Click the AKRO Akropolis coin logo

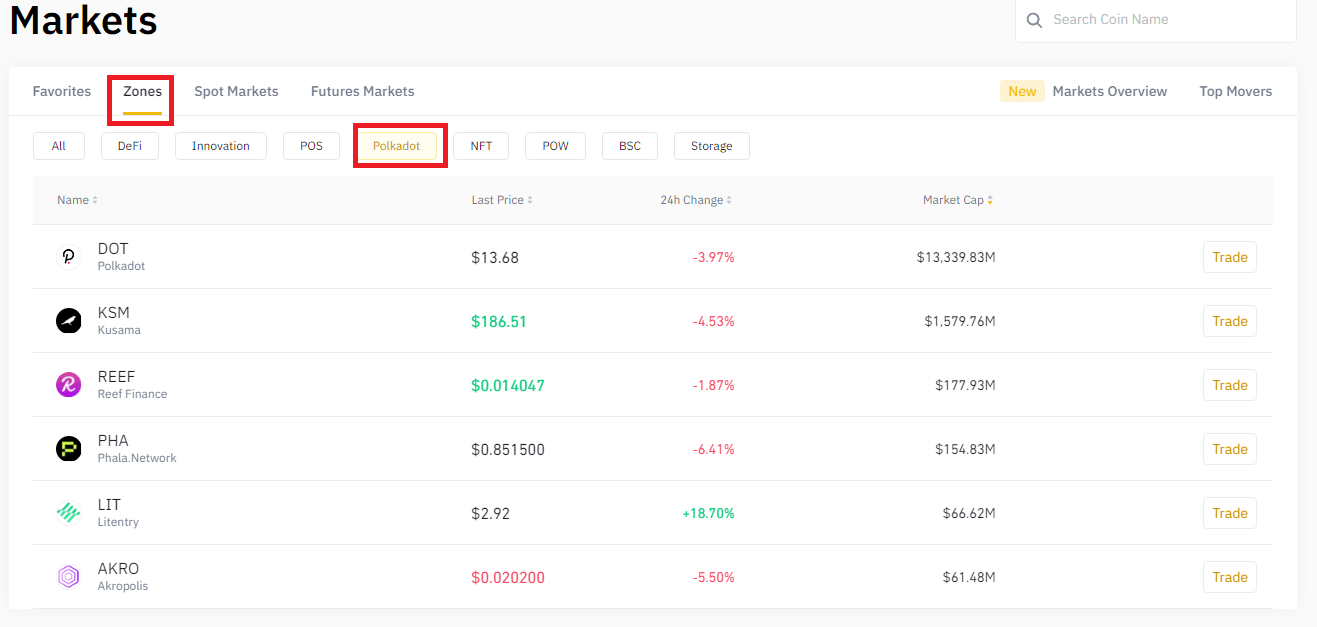tap(68, 577)
